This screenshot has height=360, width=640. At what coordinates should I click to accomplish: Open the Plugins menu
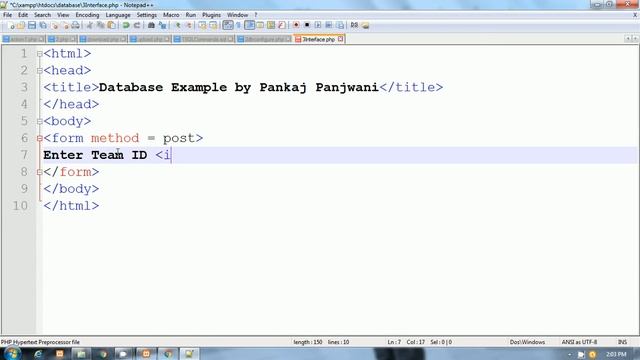(x=211, y=15)
